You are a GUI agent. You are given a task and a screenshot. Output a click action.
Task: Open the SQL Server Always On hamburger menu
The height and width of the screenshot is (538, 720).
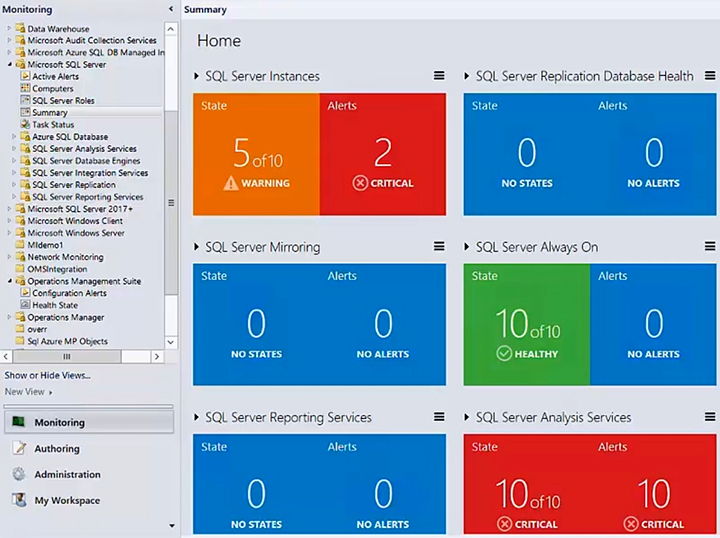(710, 247)
